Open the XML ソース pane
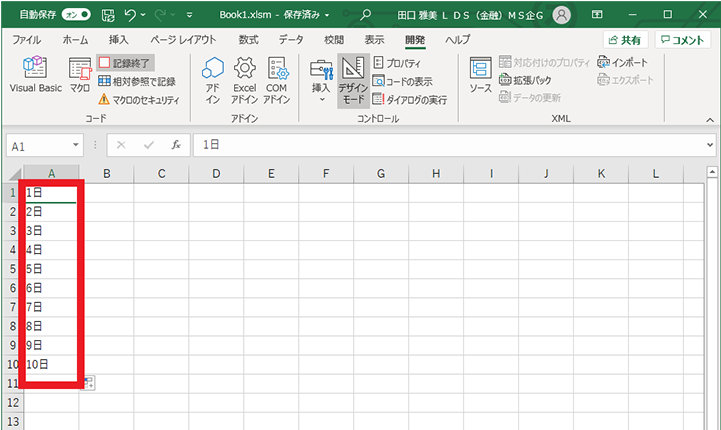This screenshot has height=430, width=721. point(481,75)
